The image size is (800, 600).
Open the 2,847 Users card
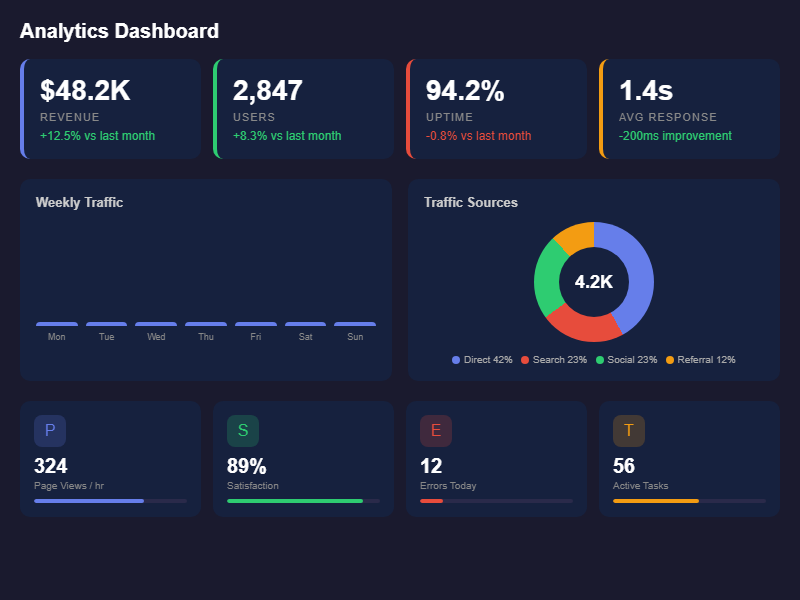(304, 109)
